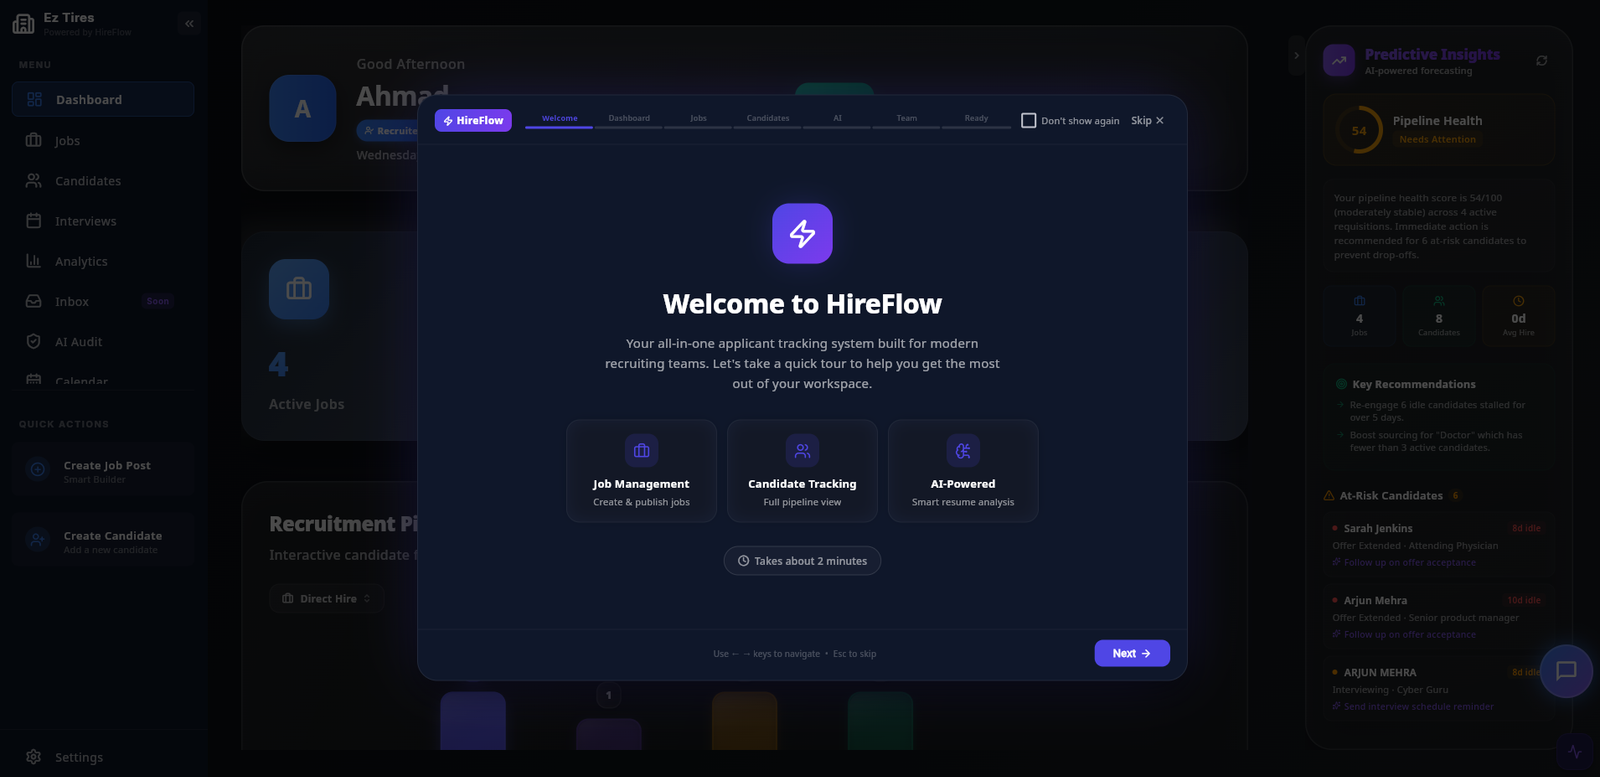Click the Next button in tour
This screenshot has height=777, width=1600.
(x=1132, y=653)
